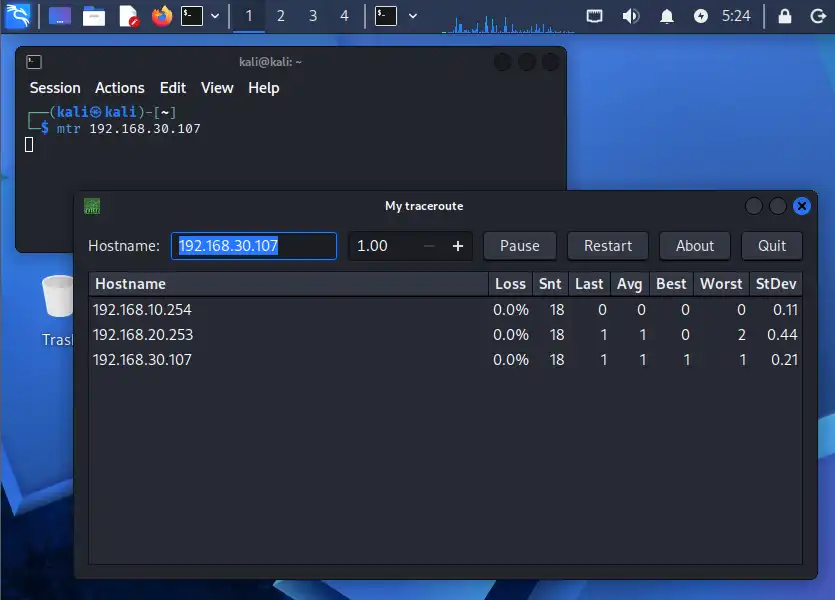
Task: Click StDev value 0.11
Action: (x=785, y=310)
